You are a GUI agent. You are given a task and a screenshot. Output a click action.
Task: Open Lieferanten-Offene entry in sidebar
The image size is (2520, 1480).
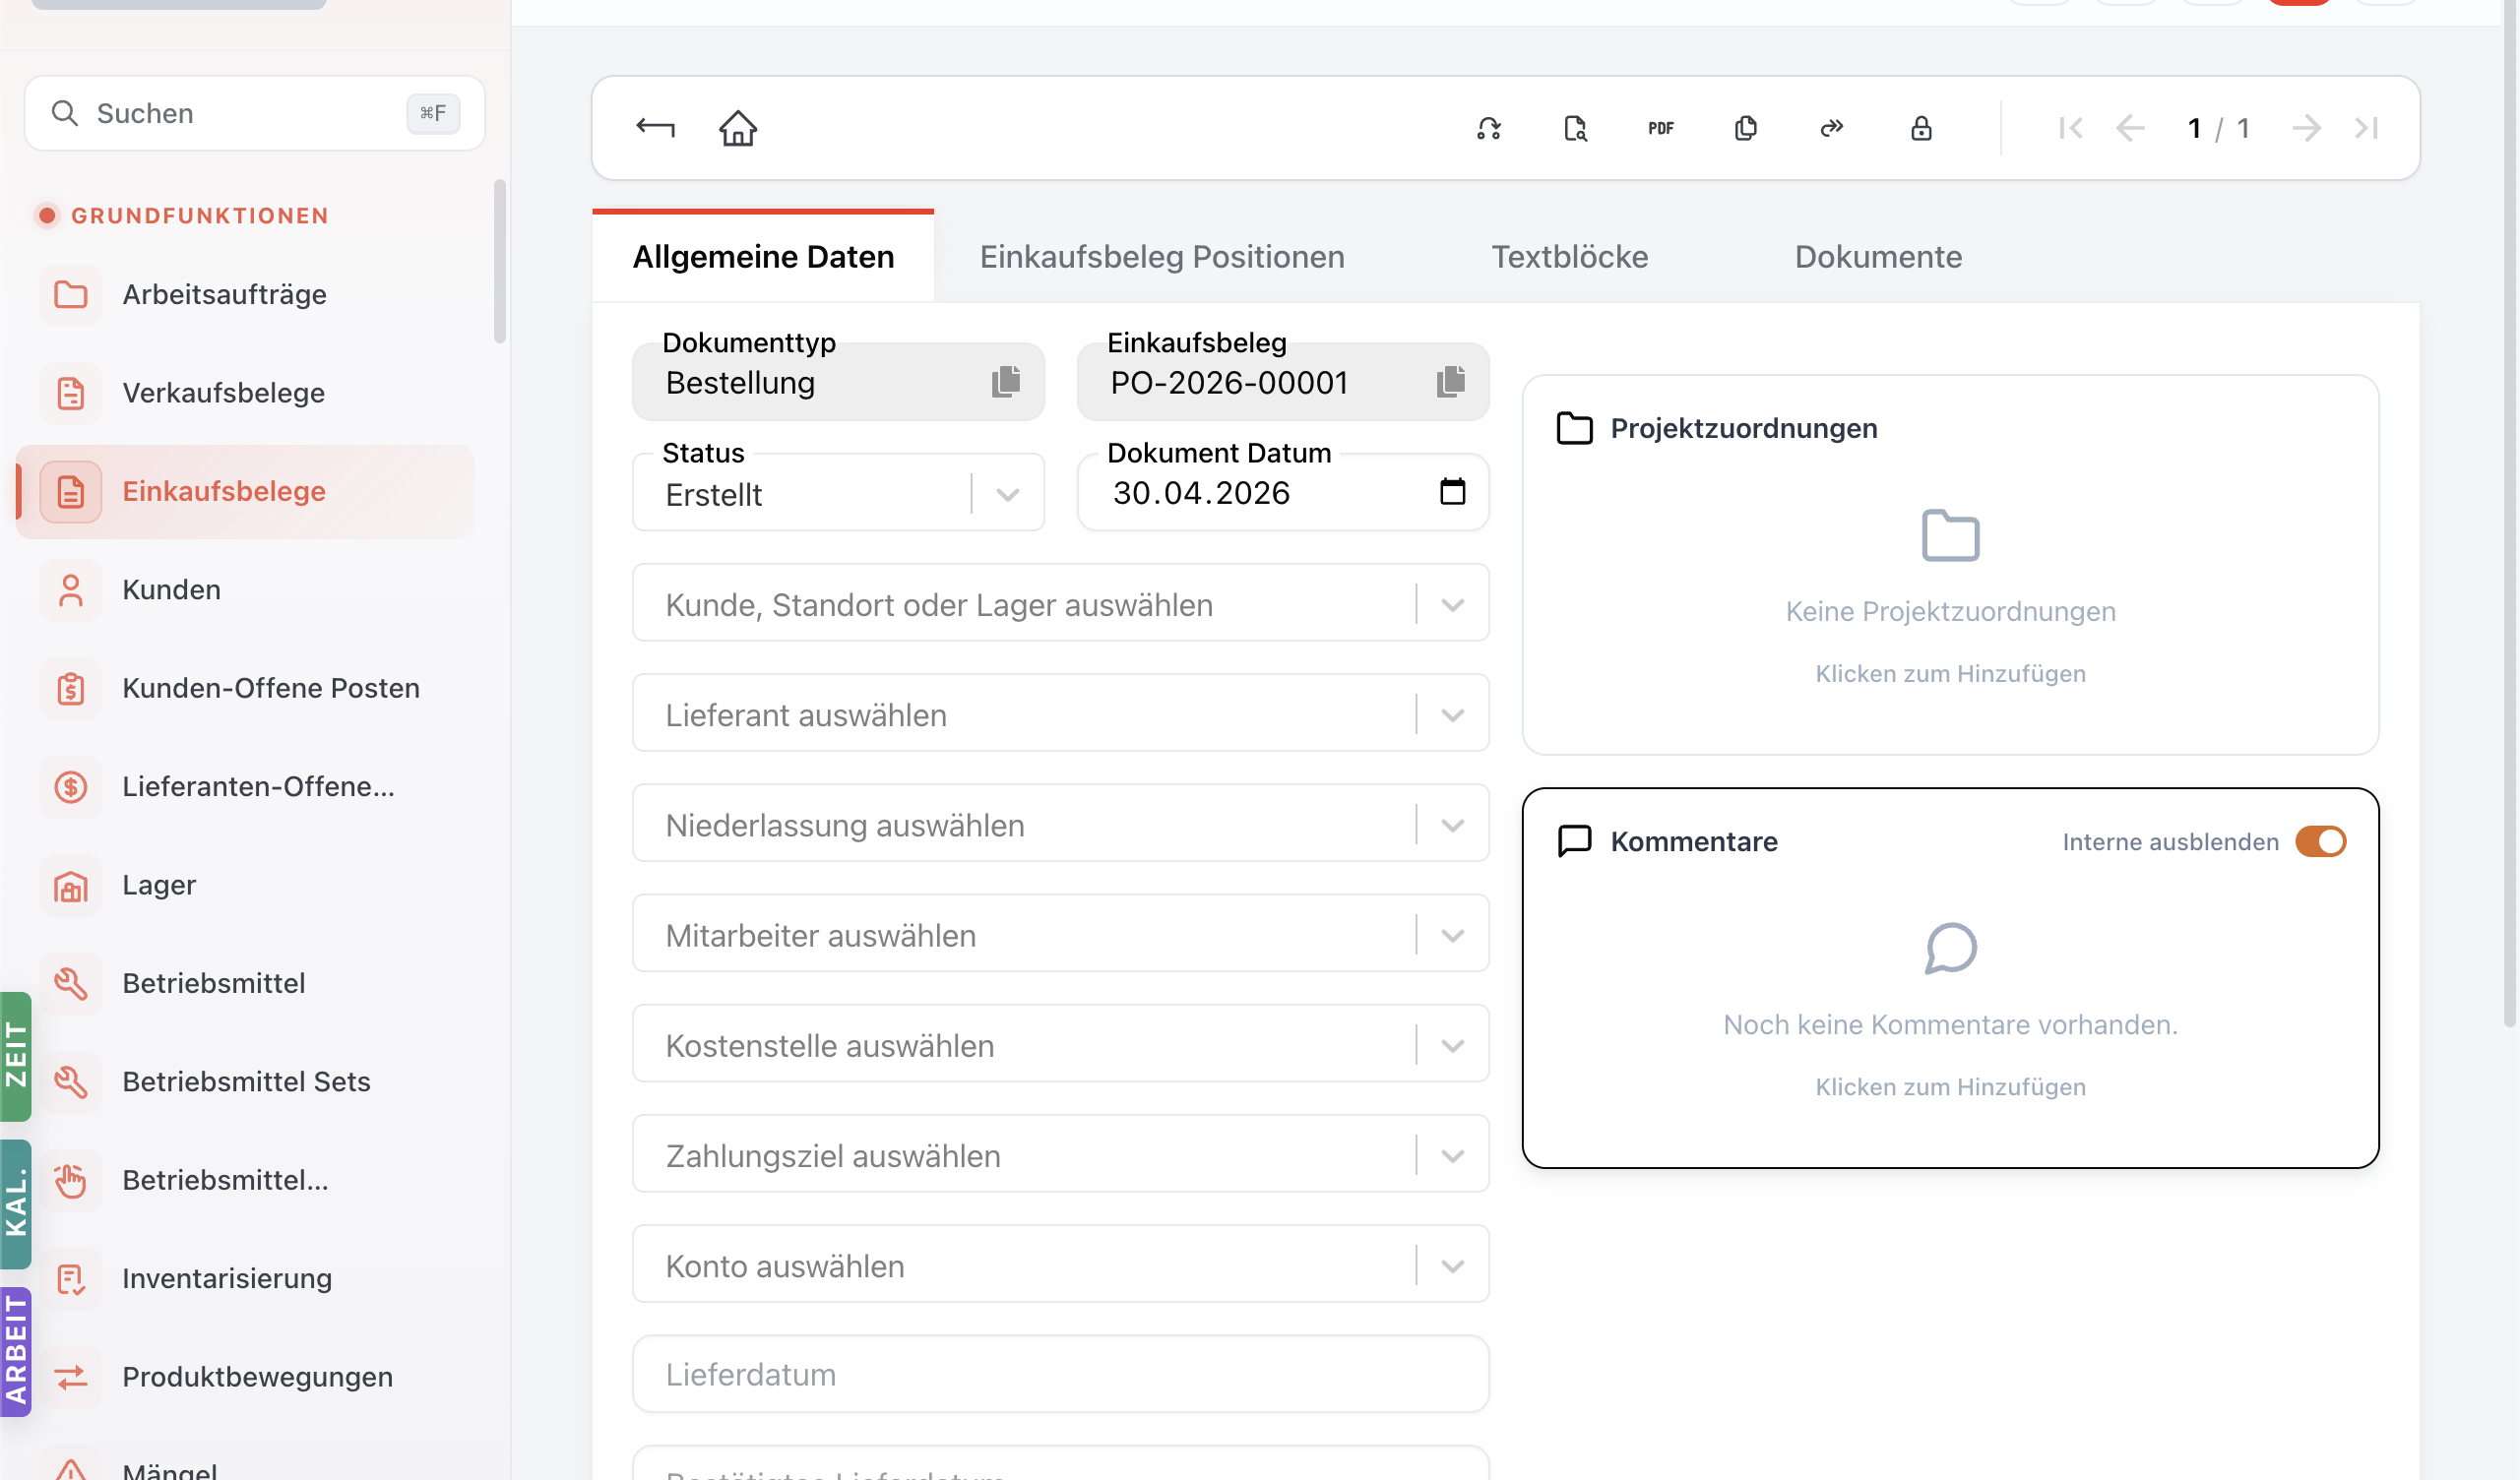[245, 786]
